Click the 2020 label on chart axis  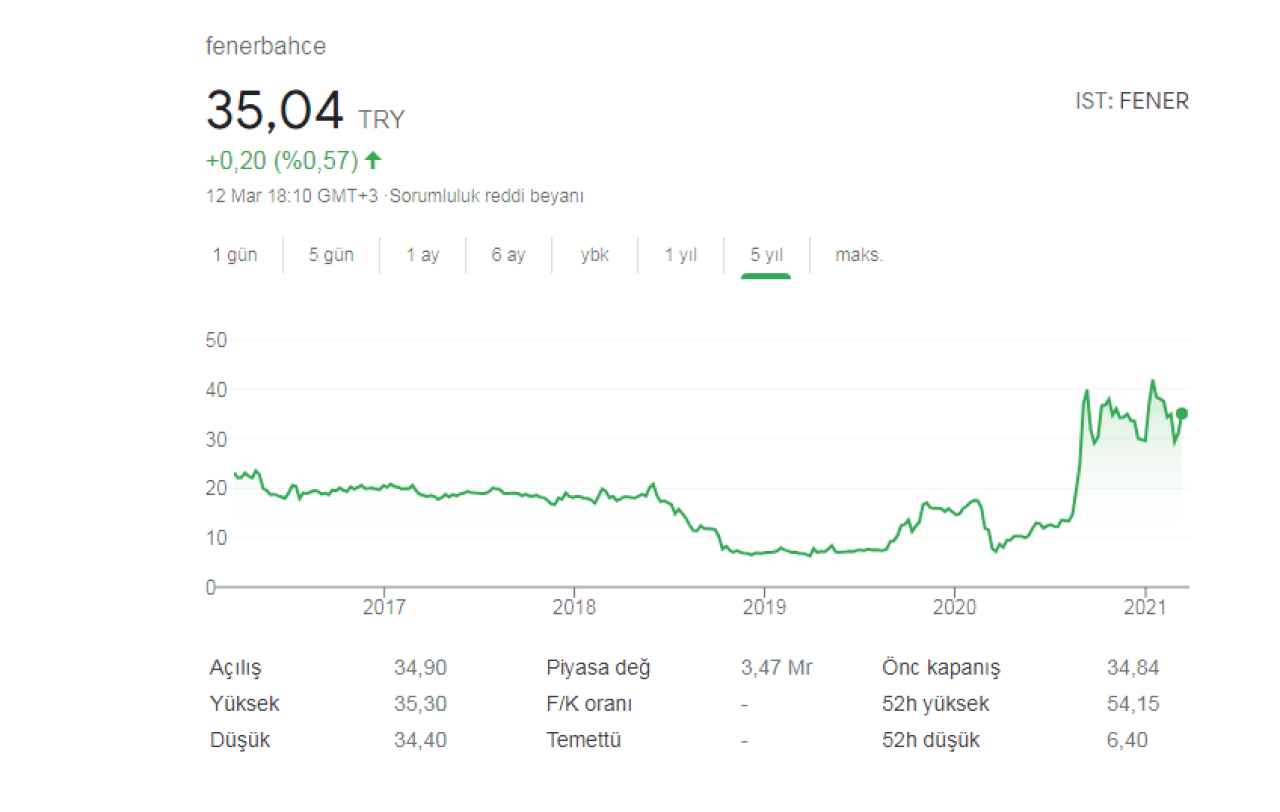[954, 607]
